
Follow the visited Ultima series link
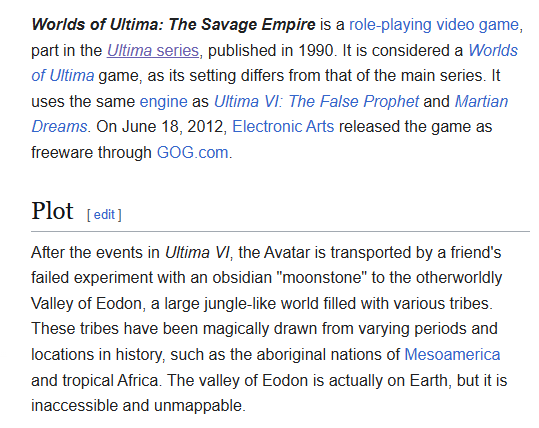153,51
